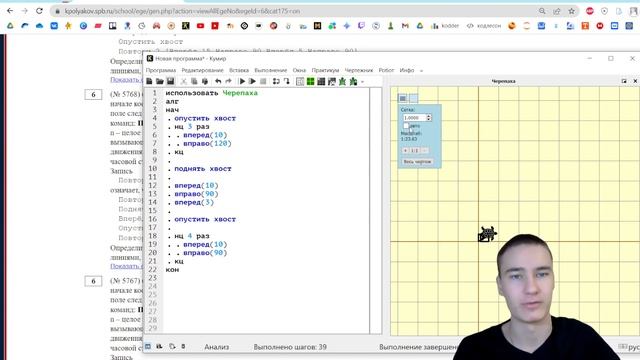Open the Выполнение menu

[x=271, y=70]
